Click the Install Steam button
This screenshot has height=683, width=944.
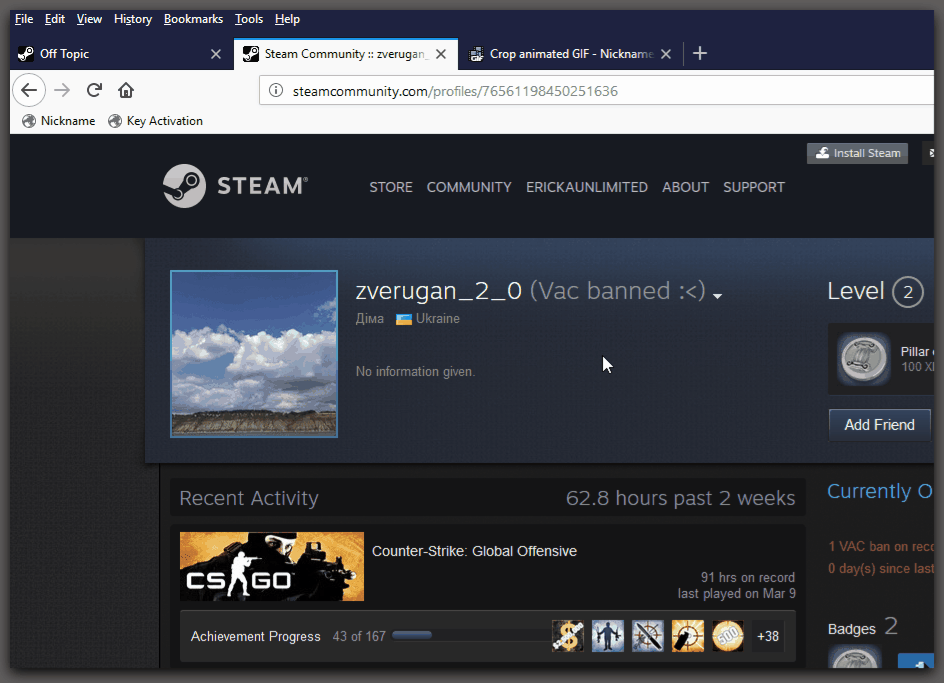[857, 153]
